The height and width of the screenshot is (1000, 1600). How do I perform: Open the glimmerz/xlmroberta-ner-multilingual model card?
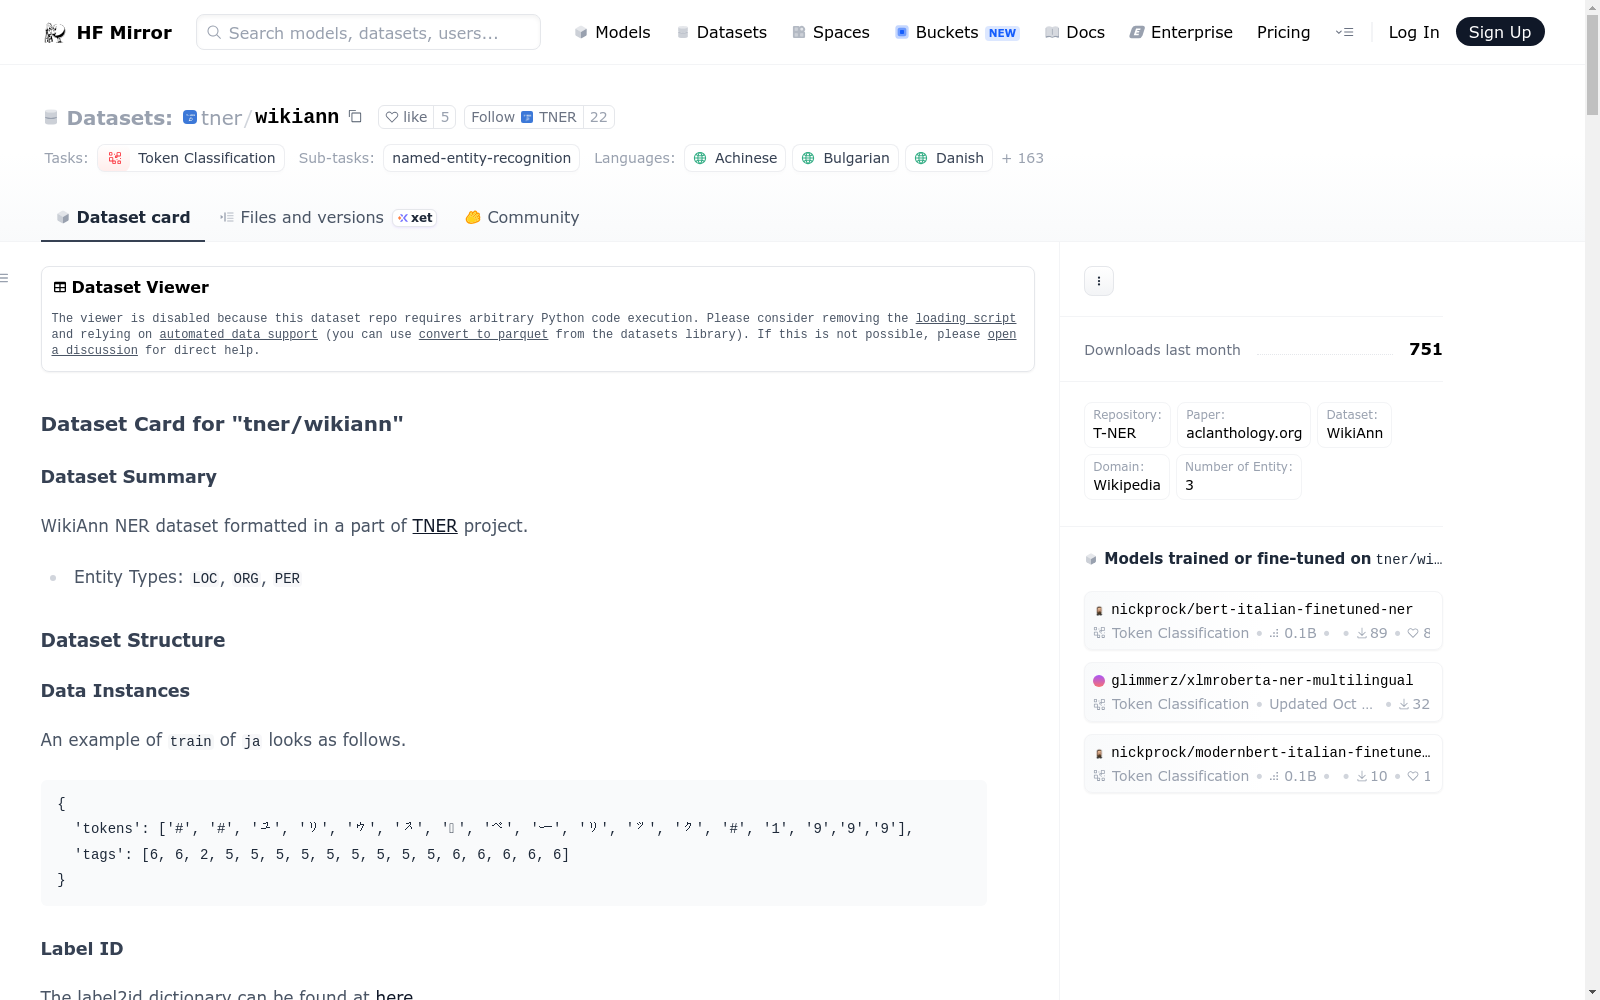1263,692
